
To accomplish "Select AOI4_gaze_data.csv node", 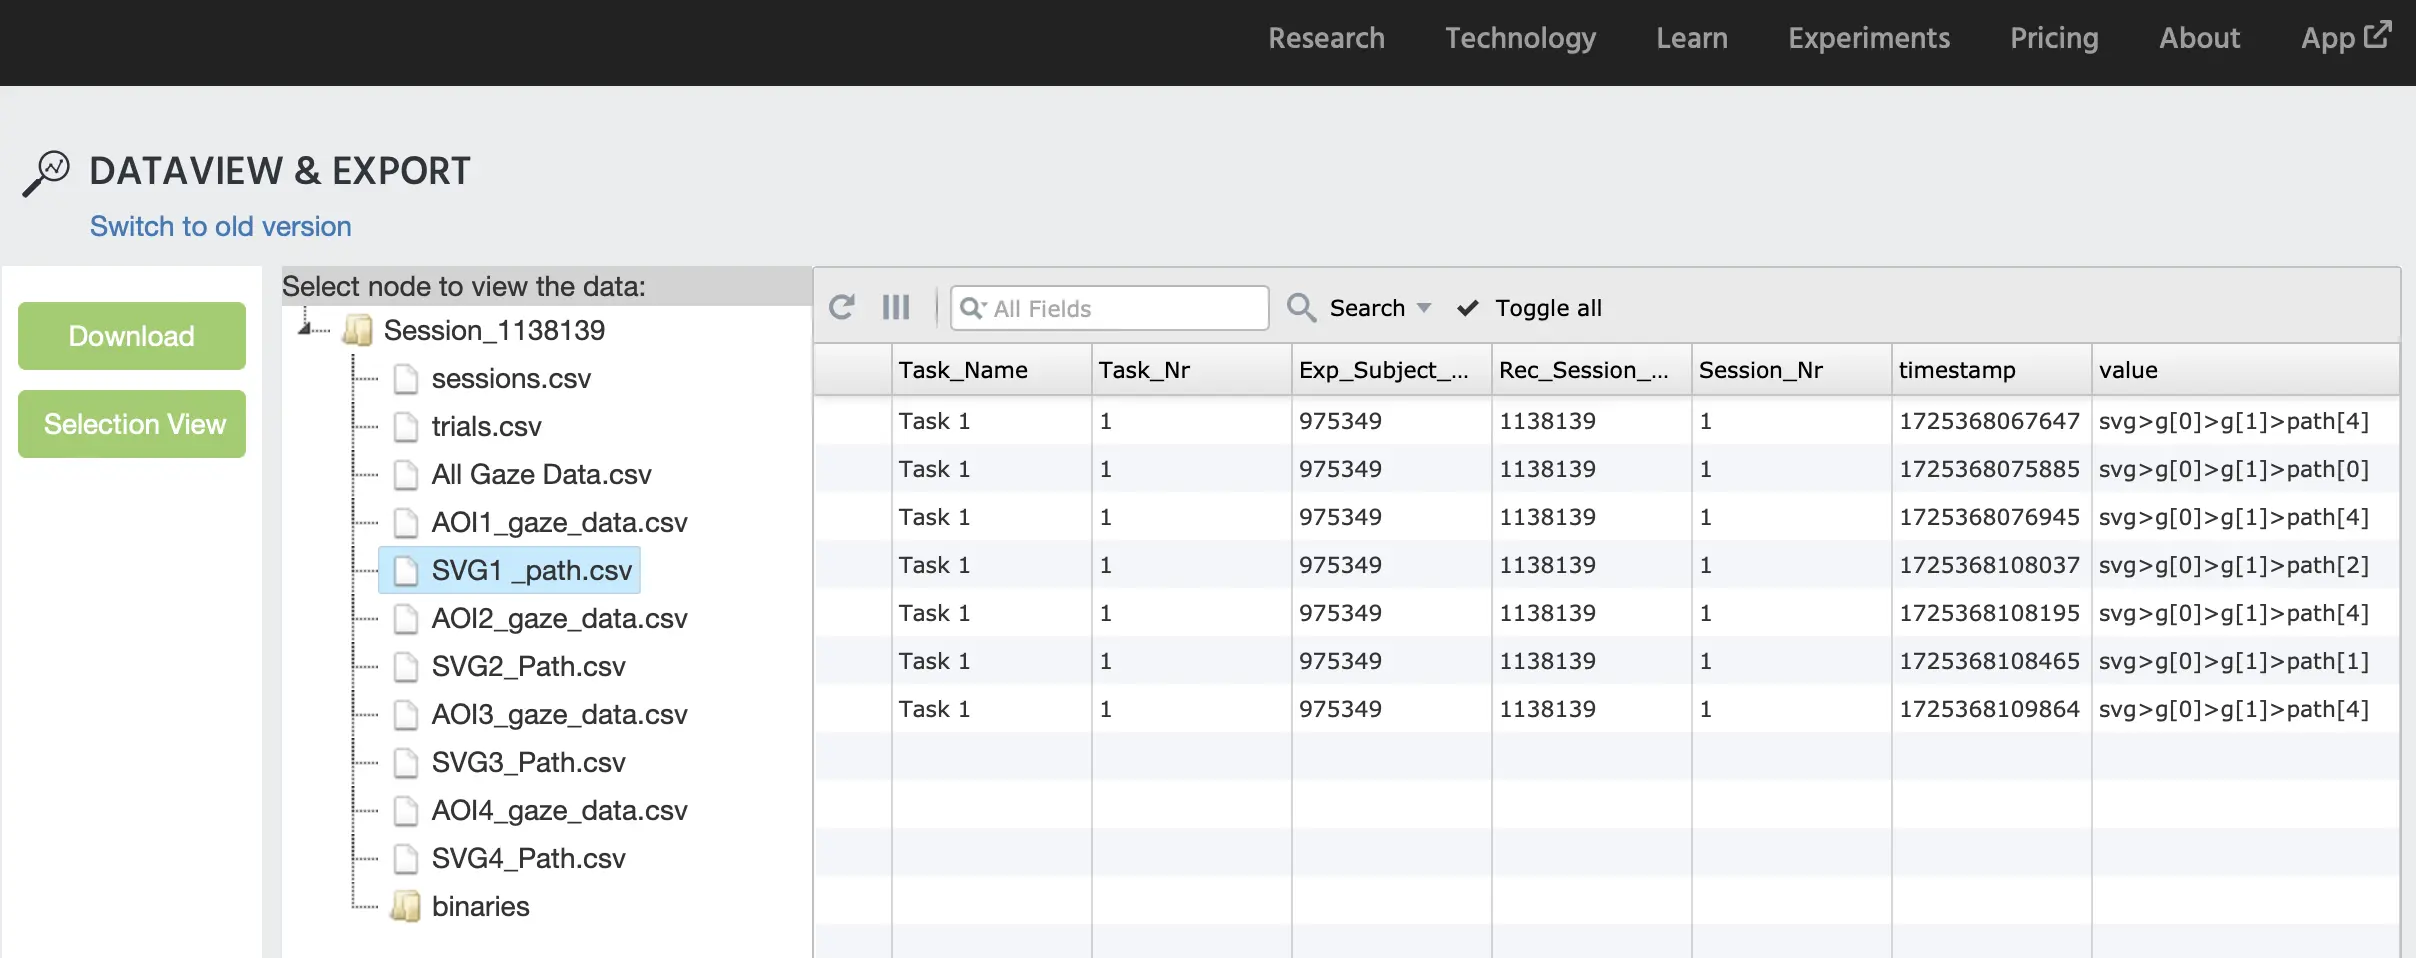I will (x=559, y=811).
